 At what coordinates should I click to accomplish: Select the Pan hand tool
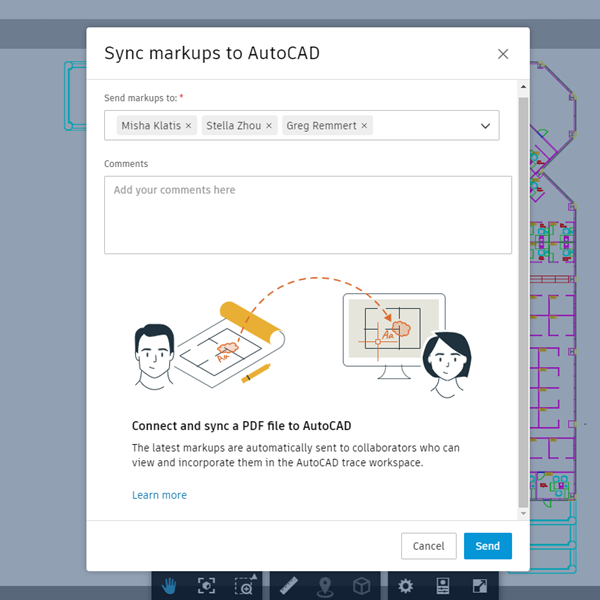pyautogui.click(x=169, y=585)
